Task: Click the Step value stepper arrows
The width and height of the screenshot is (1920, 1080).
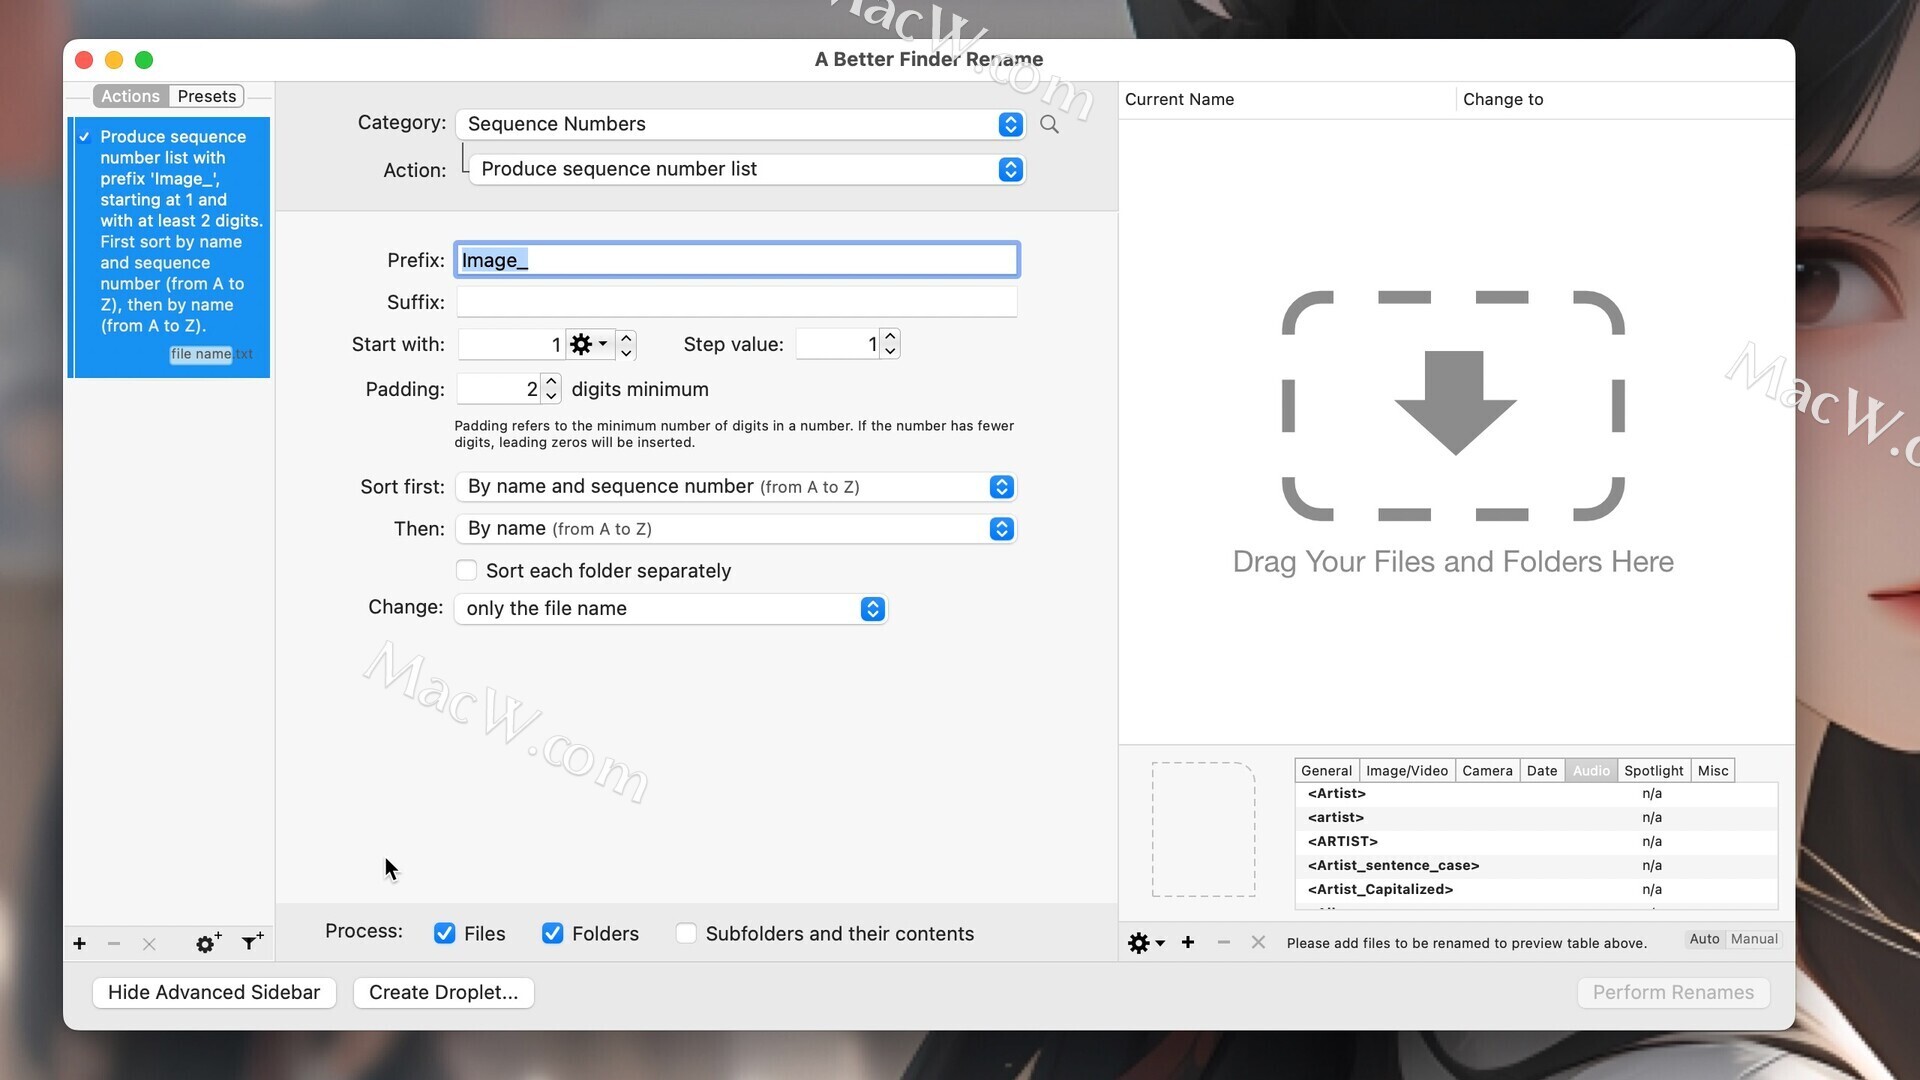Action: click(x=890, y=344)
